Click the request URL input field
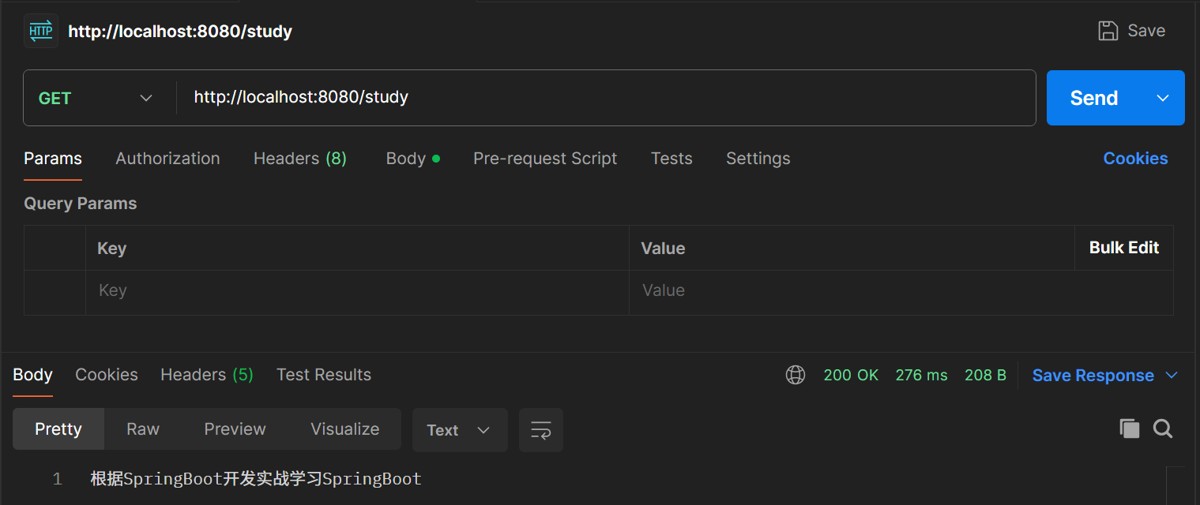This screenshot has width=1200, height=505. (x=600, y=98)
